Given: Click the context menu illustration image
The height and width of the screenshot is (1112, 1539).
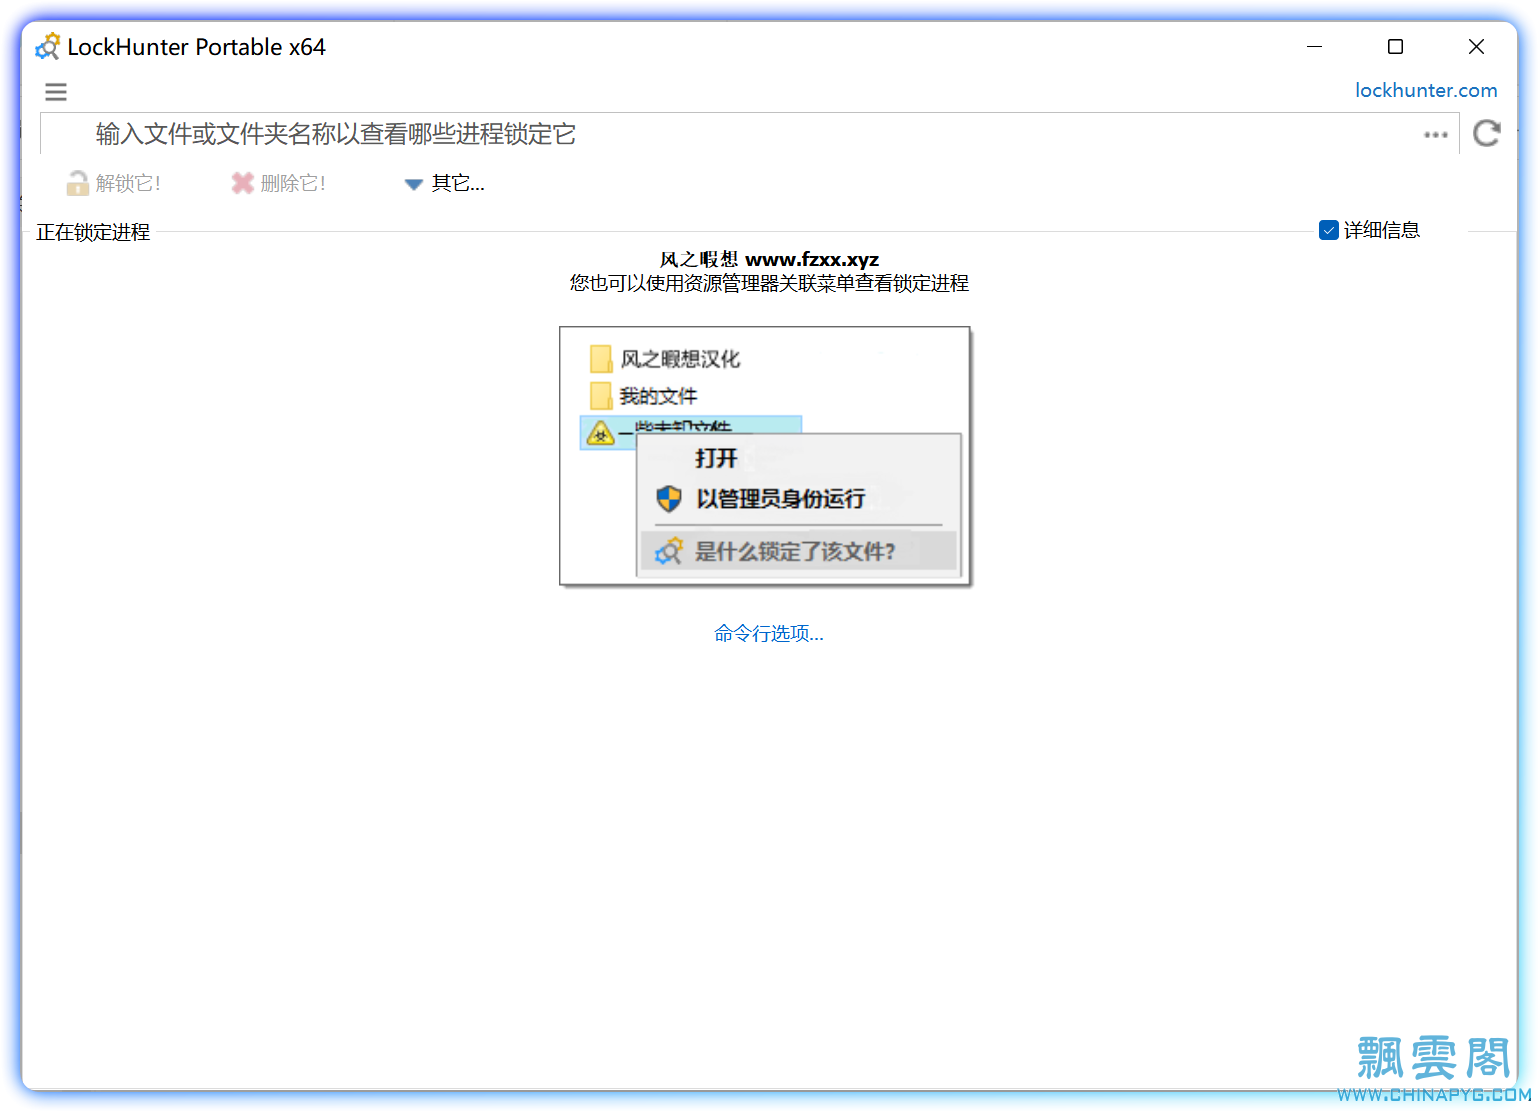Looking at the screenshot, I should [765, 456].
